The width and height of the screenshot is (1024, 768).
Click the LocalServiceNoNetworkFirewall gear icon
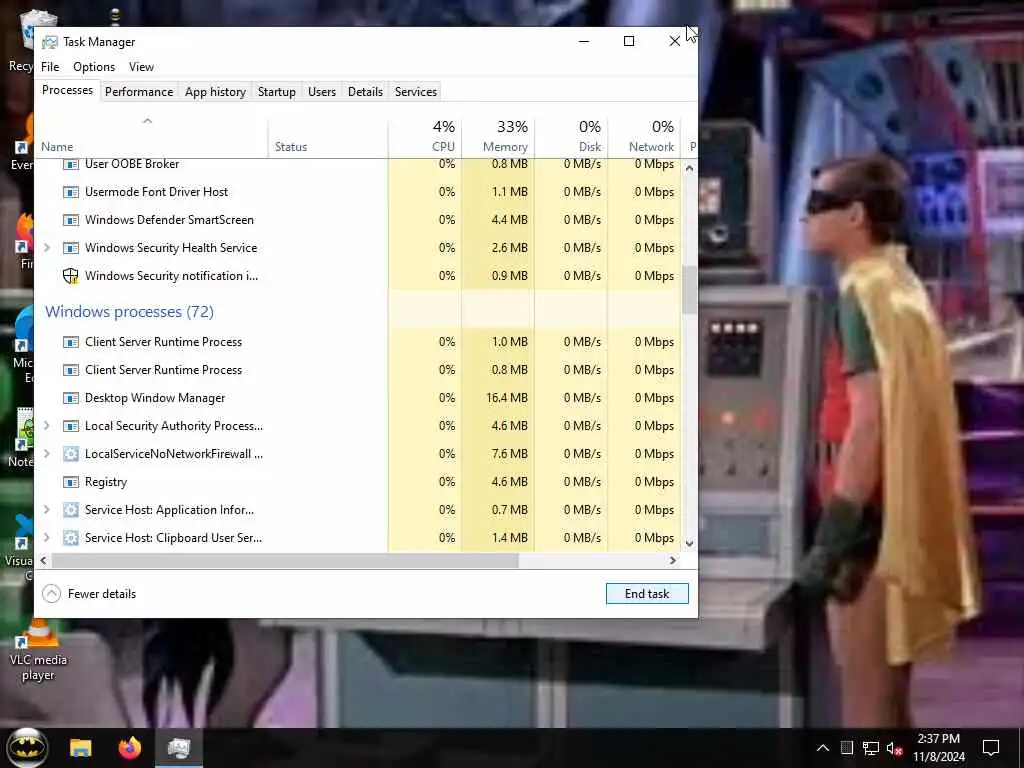point(71,454)
